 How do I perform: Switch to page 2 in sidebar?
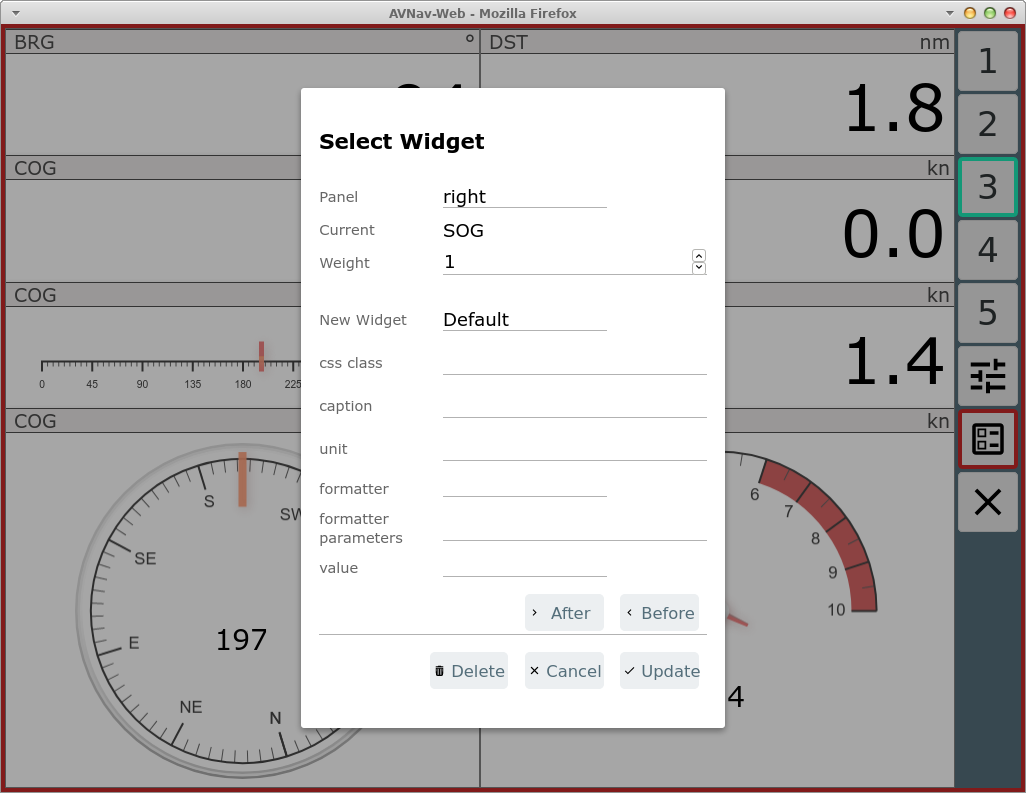tap(987, 124)
